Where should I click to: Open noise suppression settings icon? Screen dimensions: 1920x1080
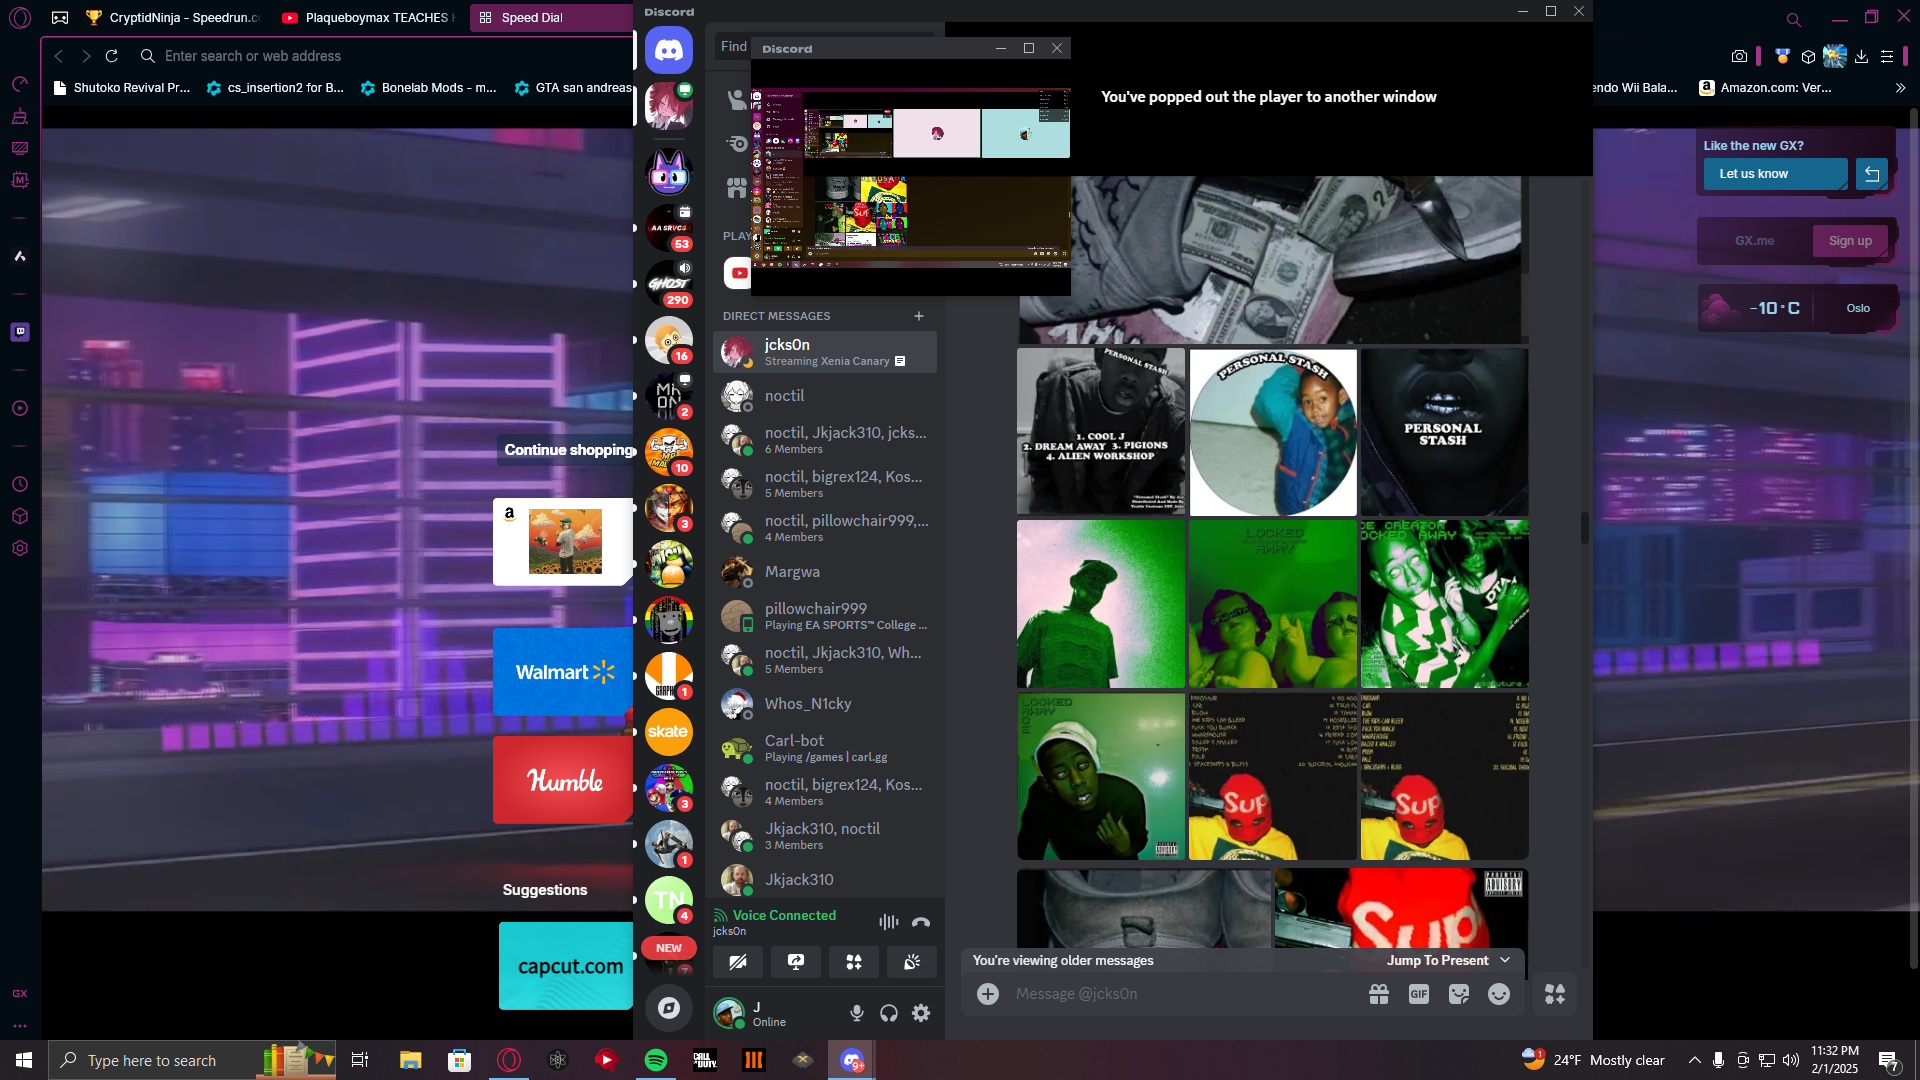click(x=888, y=922)
